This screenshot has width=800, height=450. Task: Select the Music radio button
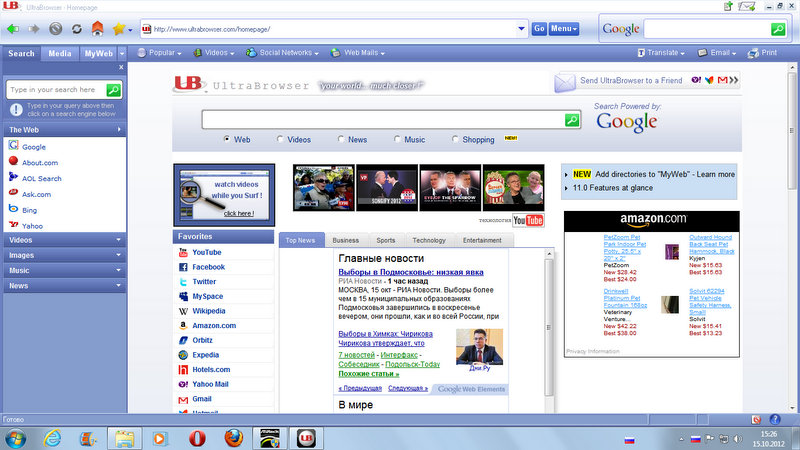(x=397, y=139)
